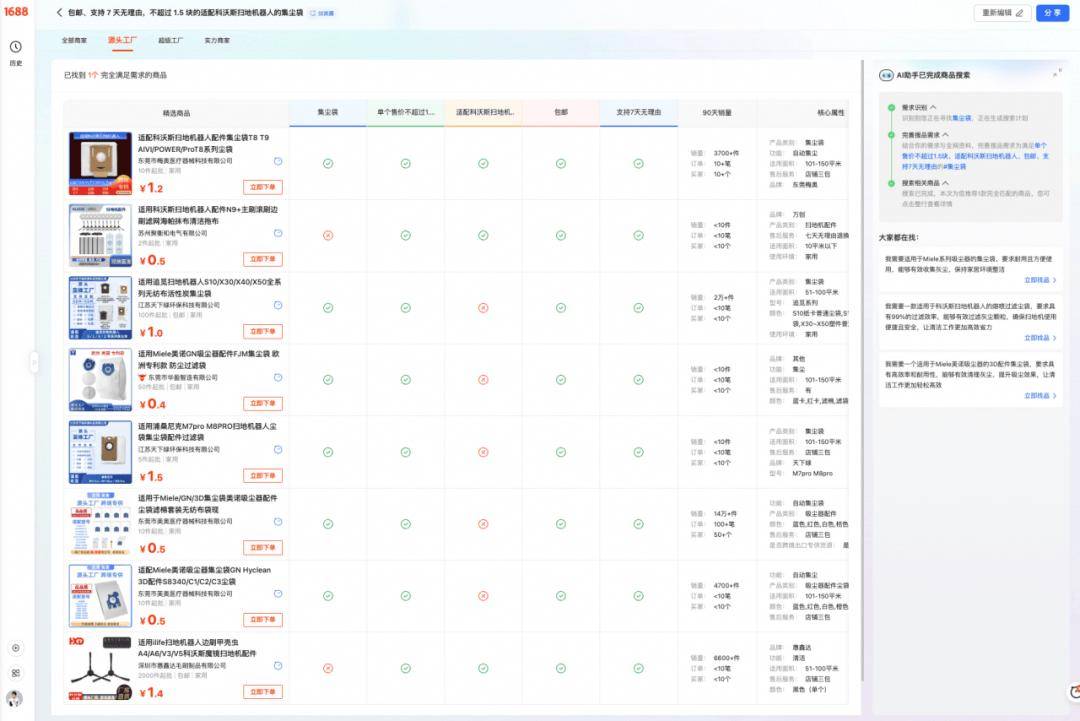Open the product title starting 适用ilife扫地机器人
Viewport: 1080px width, 721px height.
pos(198,647)
